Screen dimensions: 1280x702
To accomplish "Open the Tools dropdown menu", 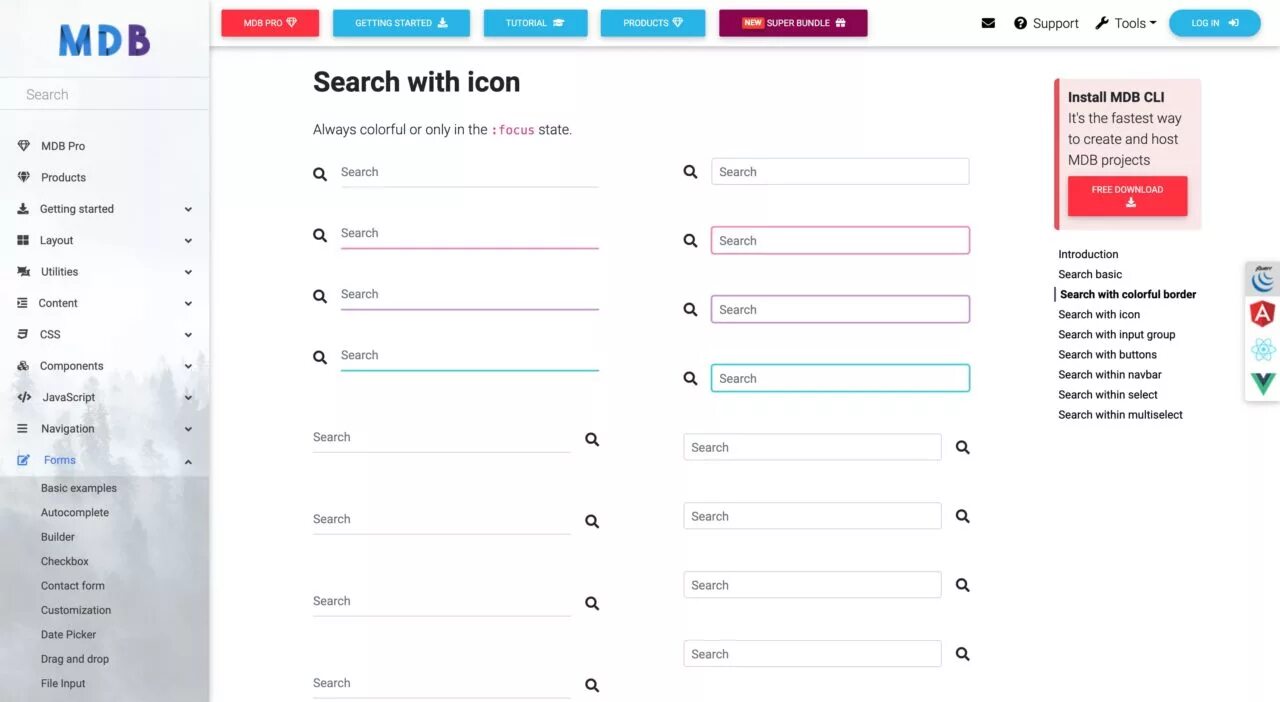I will (1125, 23).
